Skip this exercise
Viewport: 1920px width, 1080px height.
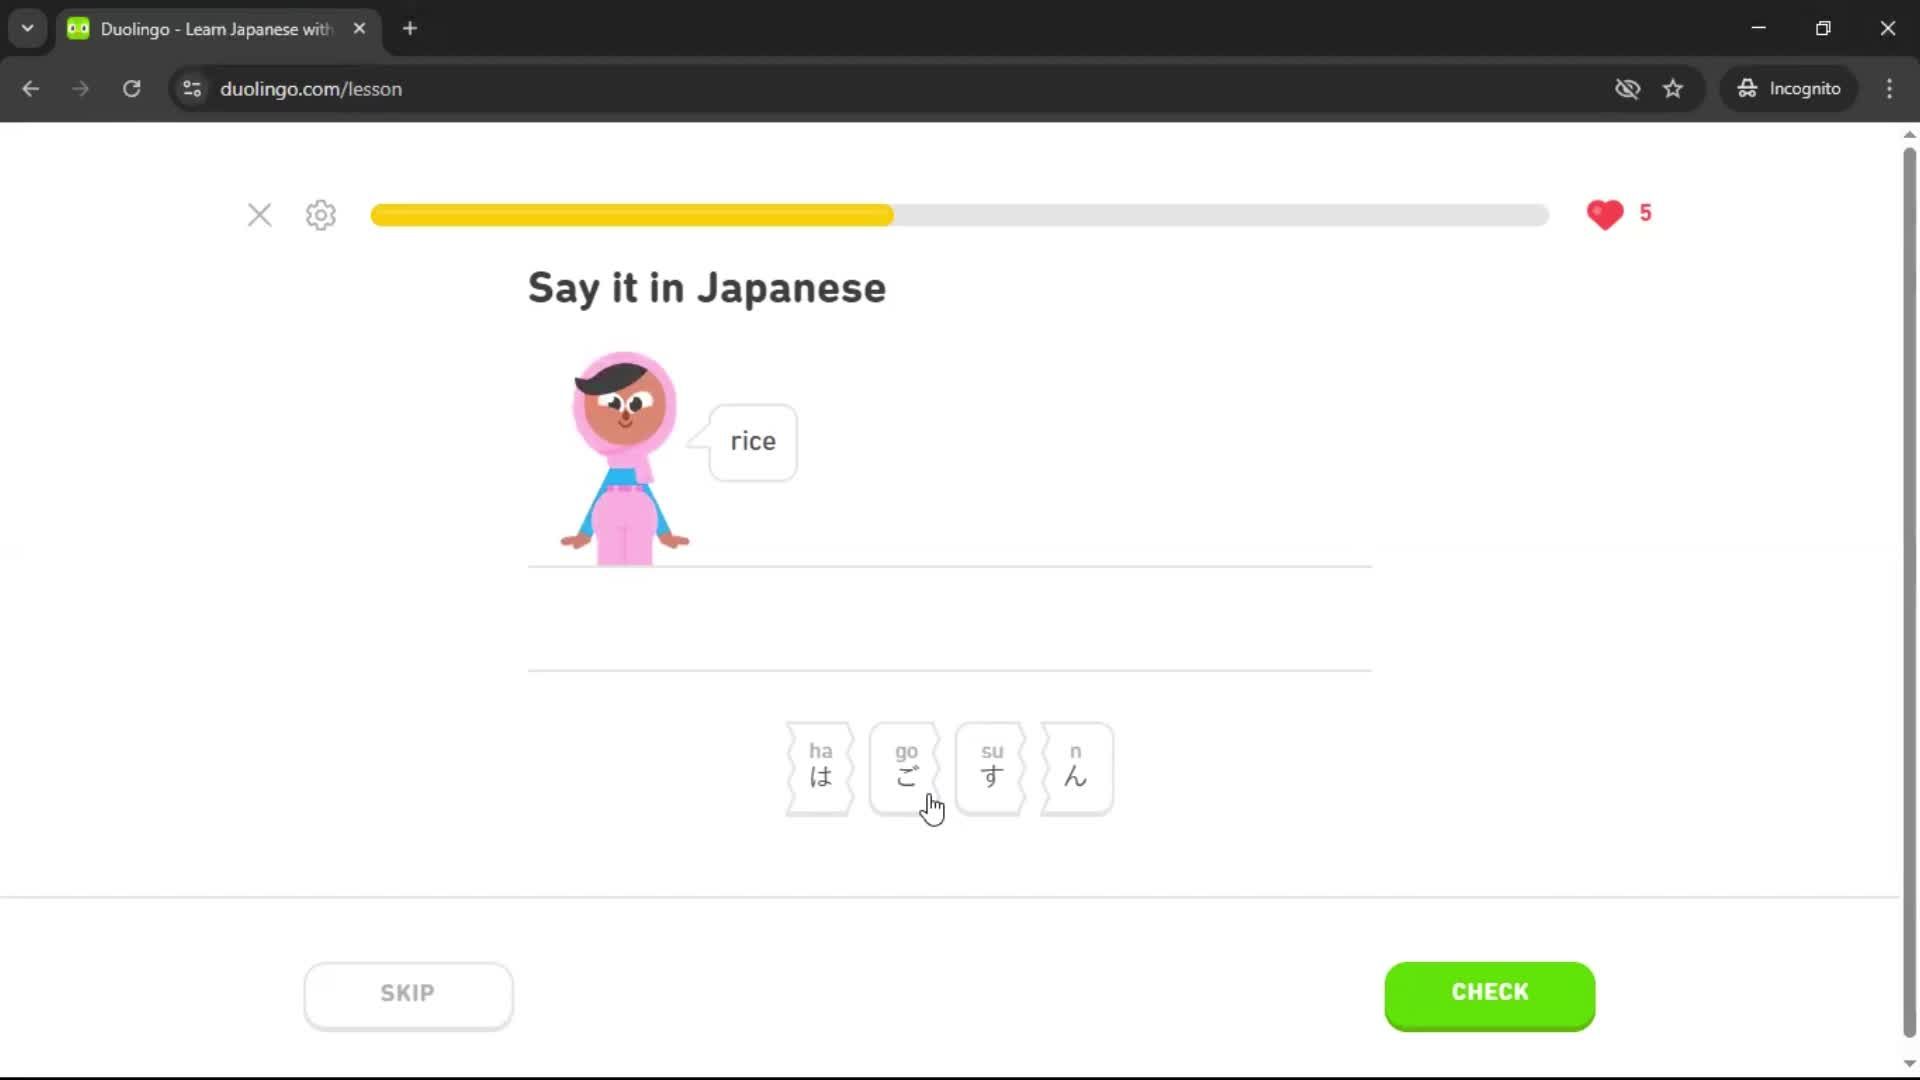[407, 993]
